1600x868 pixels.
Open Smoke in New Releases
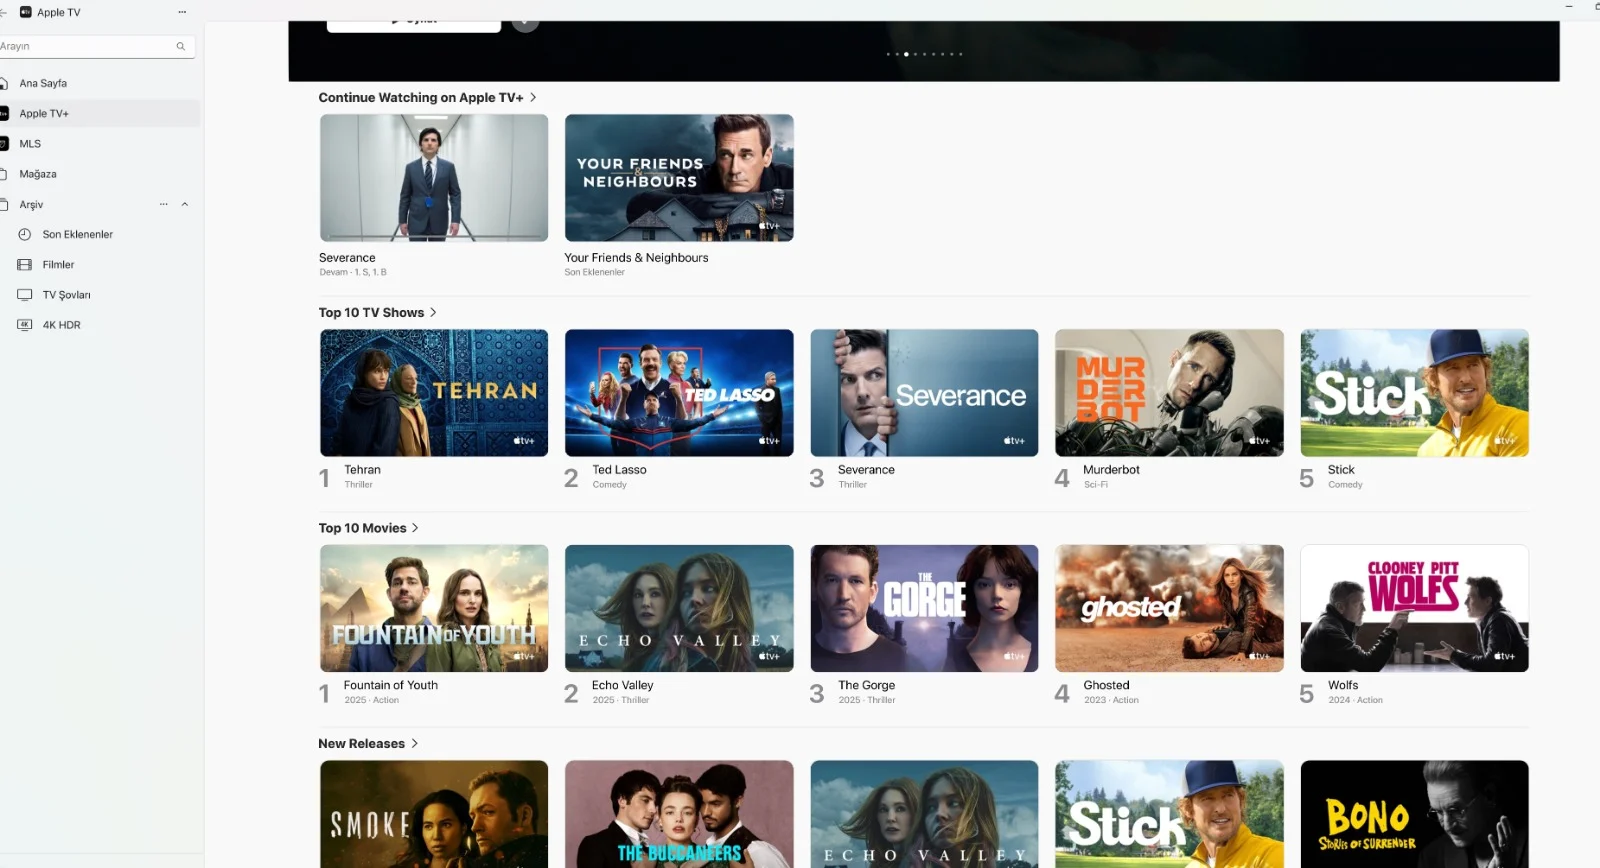(x=434, y=814)
